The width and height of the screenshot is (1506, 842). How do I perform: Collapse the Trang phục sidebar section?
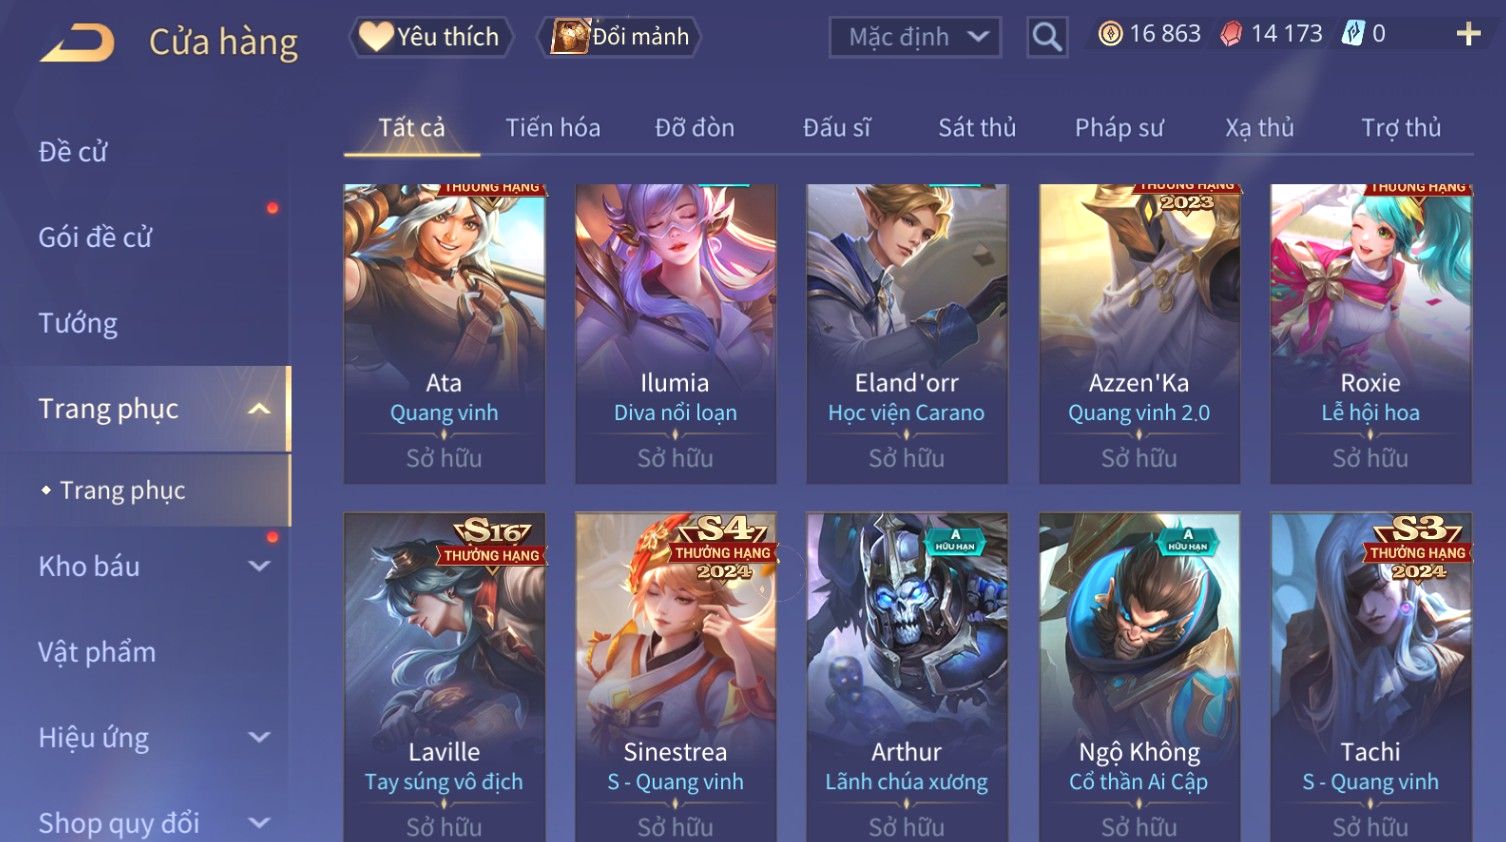(259, 409)
